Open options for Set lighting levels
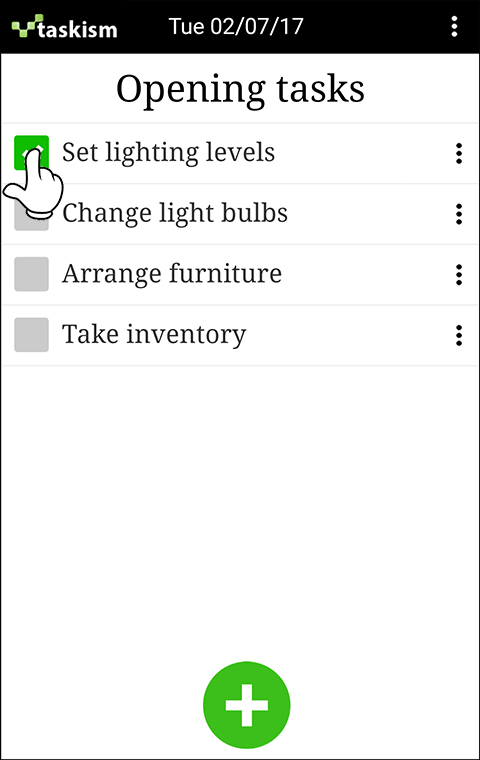 [x=459, y=154]
